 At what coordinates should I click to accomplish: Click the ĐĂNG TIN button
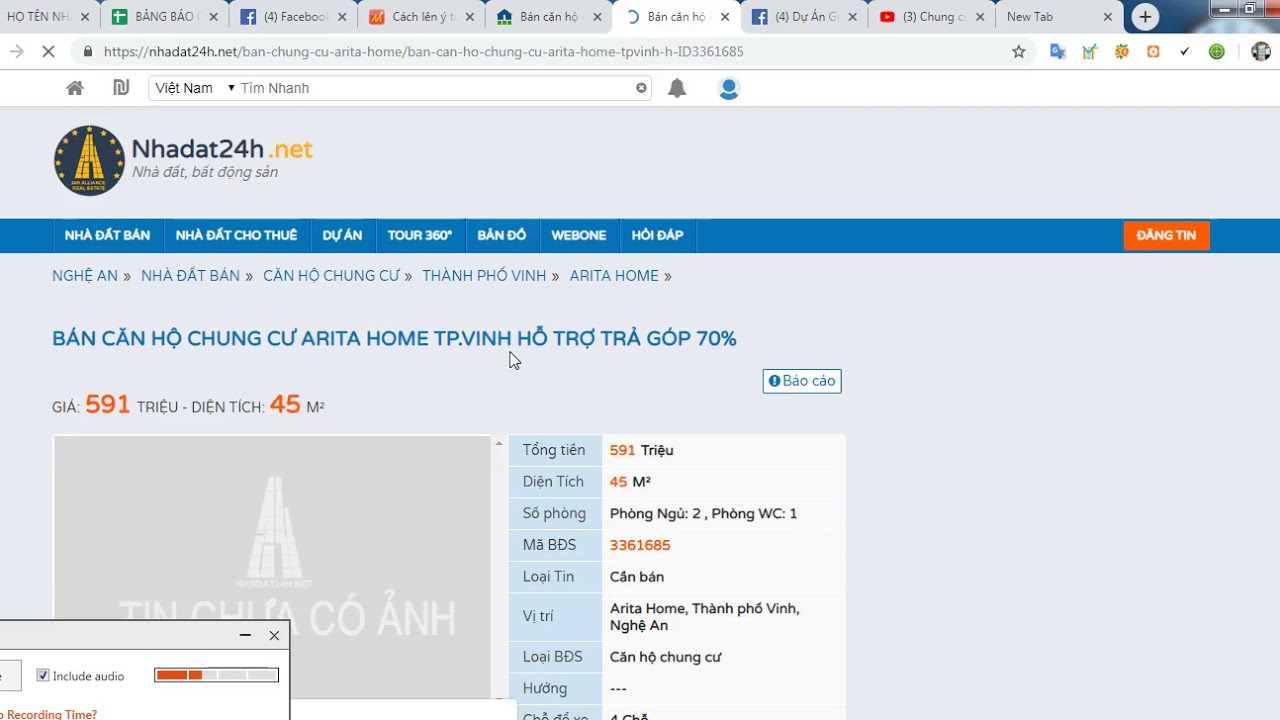pyautogui.click(x=1166, y=236)
